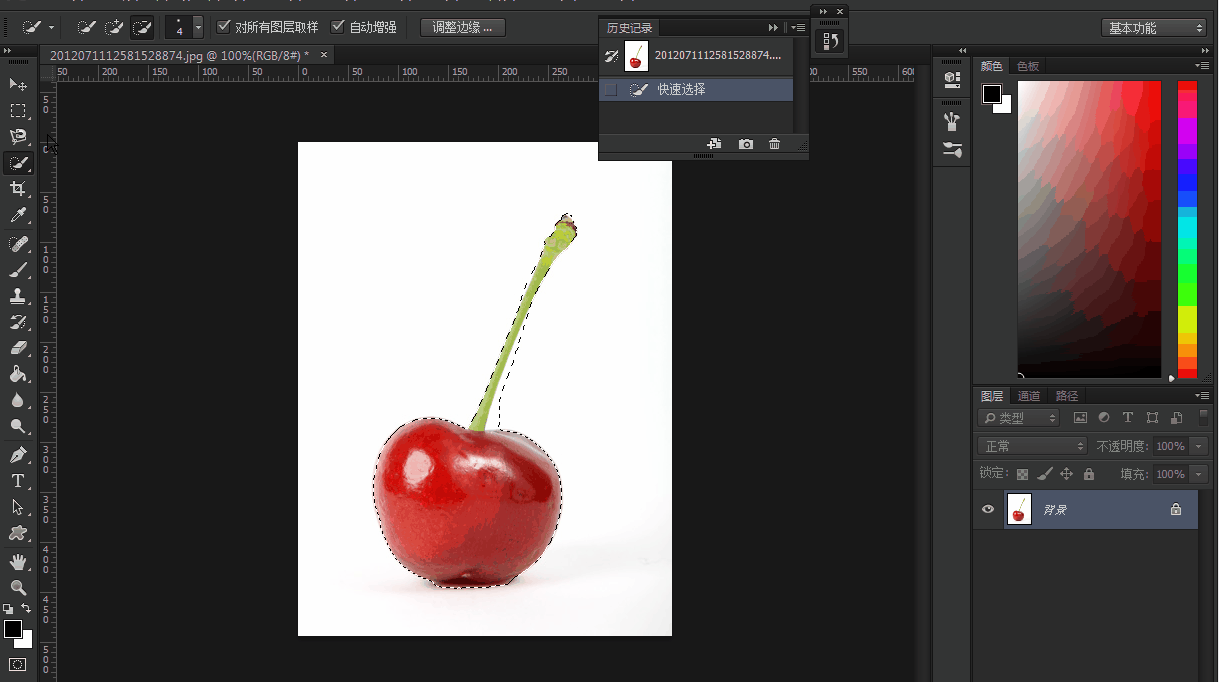Select the Lasso tool
Image resolution: width=1219 pixels, height=682 pixels.
pos(18,136)
